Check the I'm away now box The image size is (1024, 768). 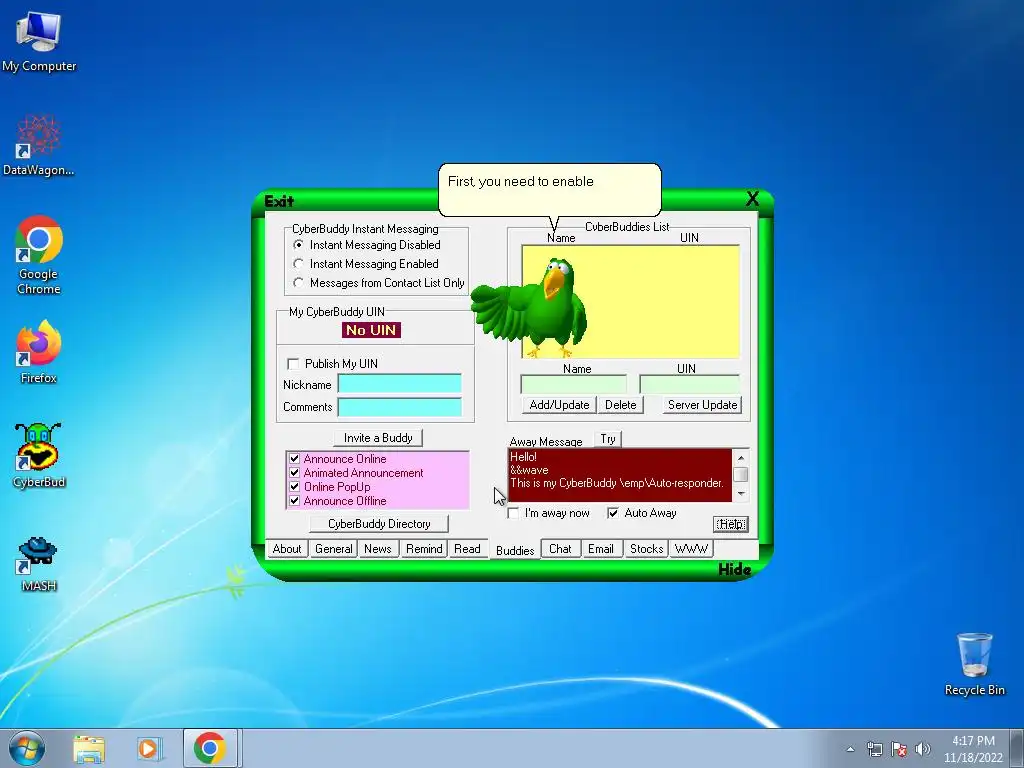click(x=513, y=513)
